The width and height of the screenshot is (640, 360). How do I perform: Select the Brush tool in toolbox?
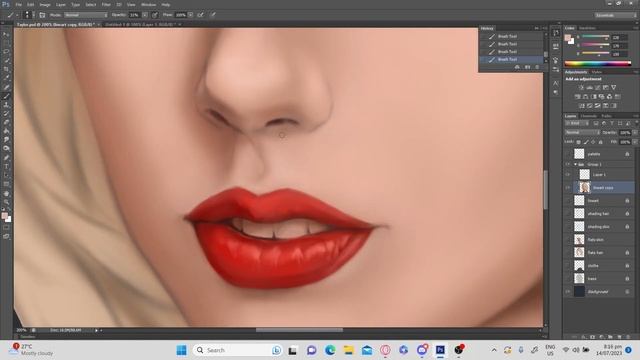click(6, 96)
